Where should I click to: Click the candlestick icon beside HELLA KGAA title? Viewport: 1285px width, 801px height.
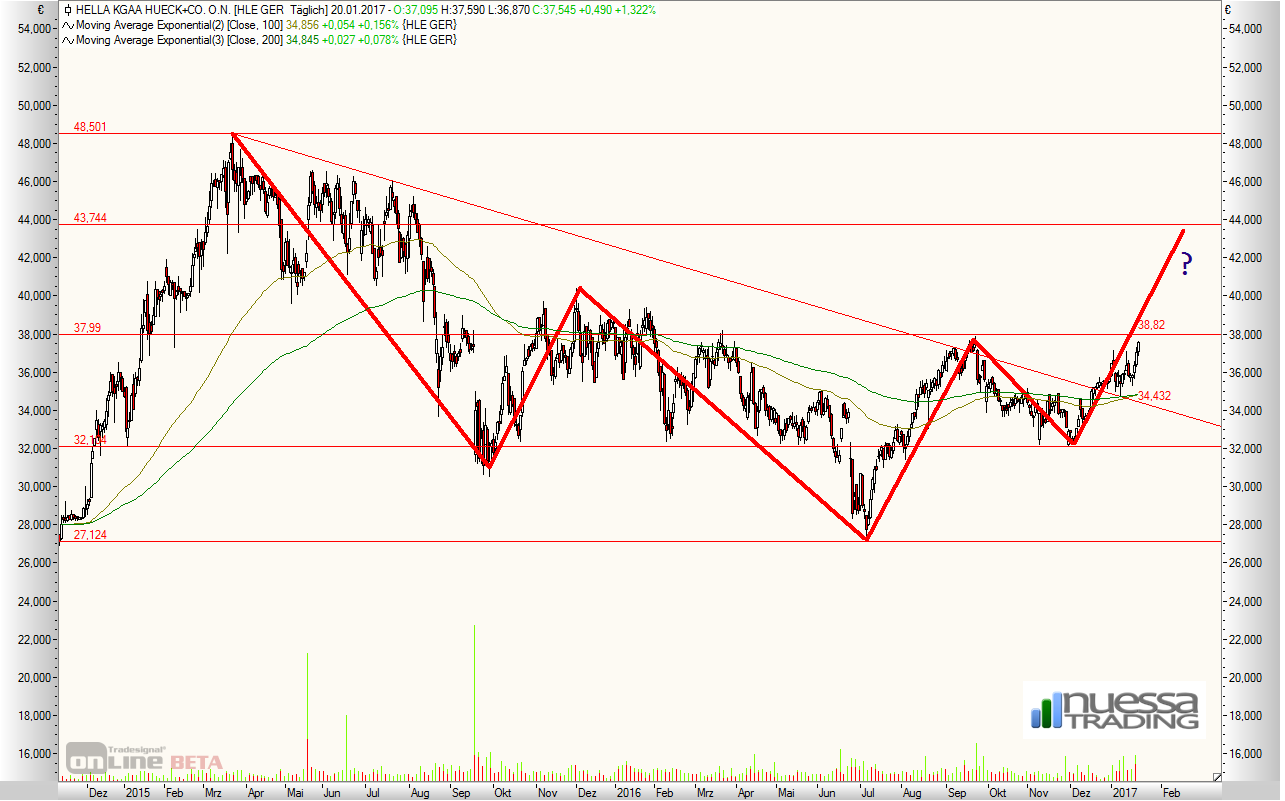pyautogui.click(x=68, y=10)
